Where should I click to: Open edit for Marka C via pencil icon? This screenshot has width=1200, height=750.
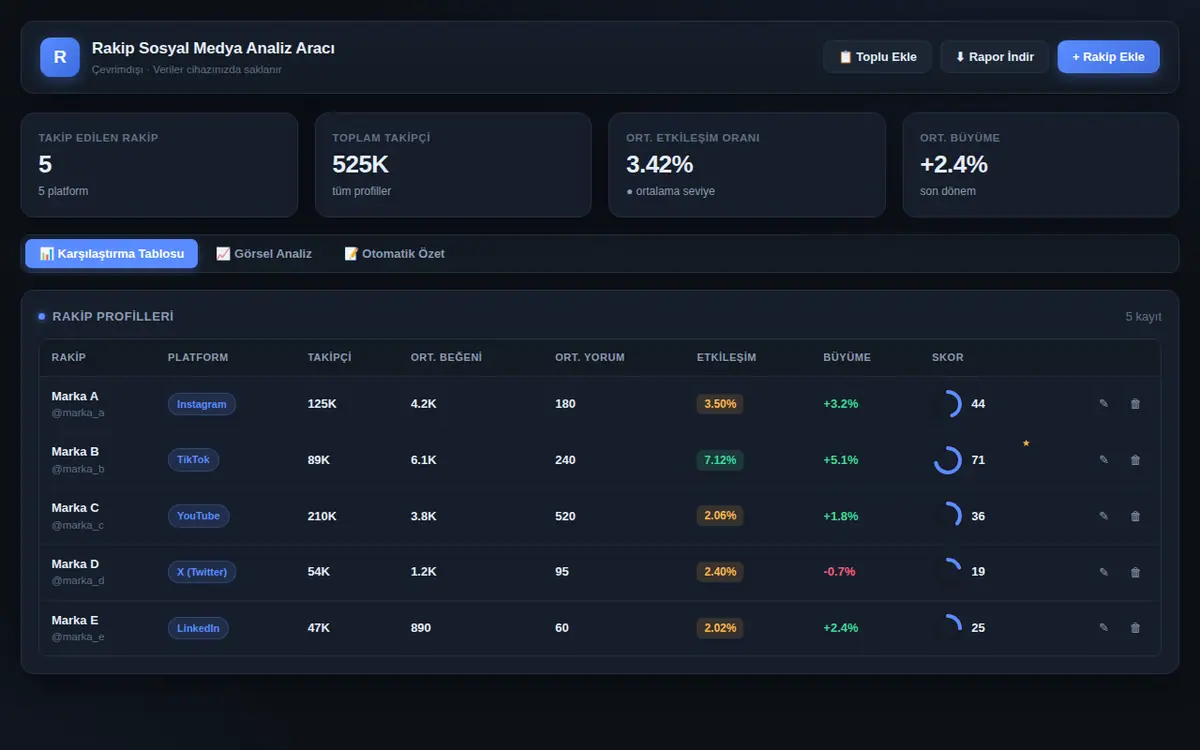(1104, 516)
